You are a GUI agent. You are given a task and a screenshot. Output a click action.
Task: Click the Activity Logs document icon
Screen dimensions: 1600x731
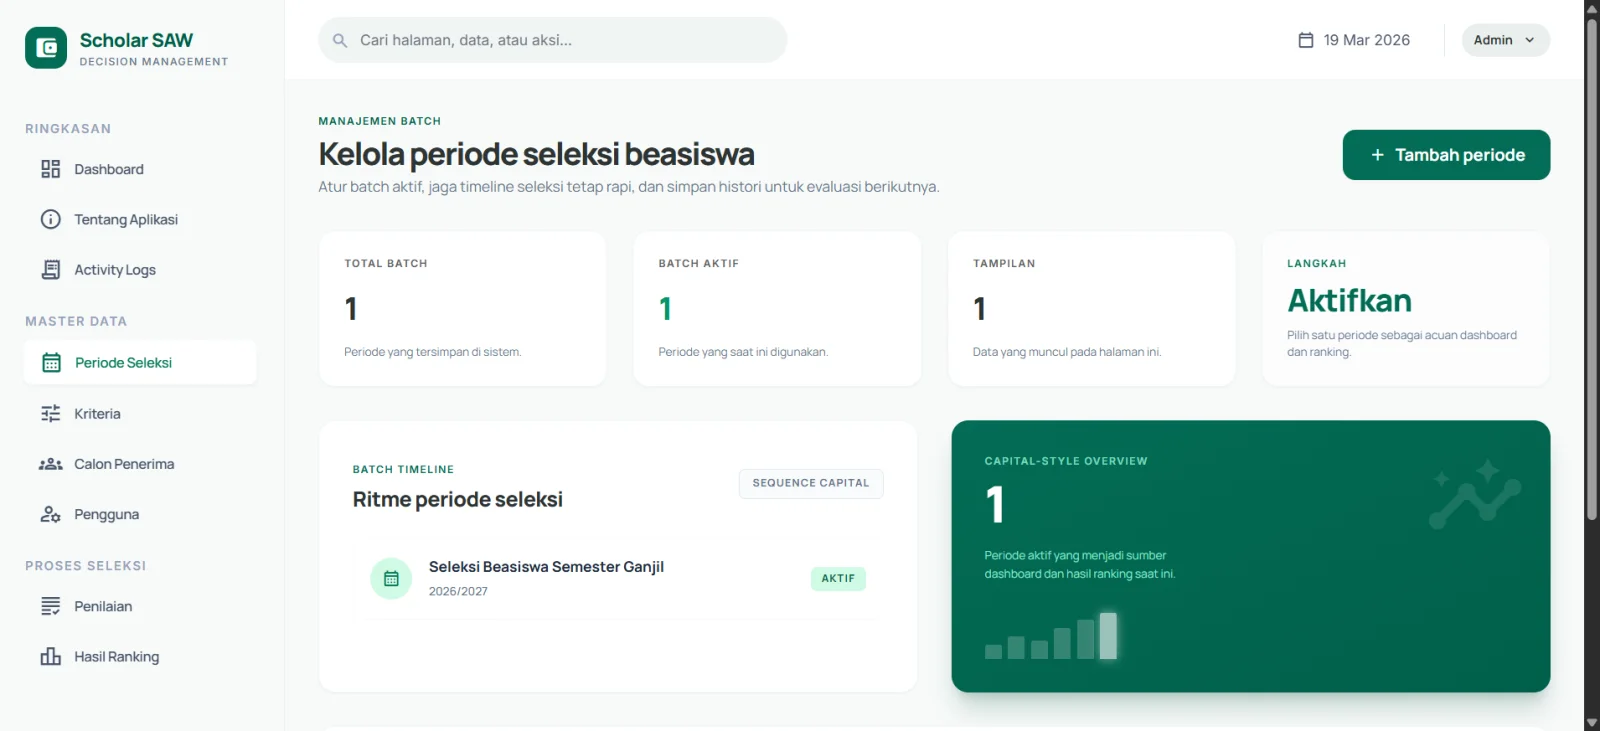click(x=50, y=270)
